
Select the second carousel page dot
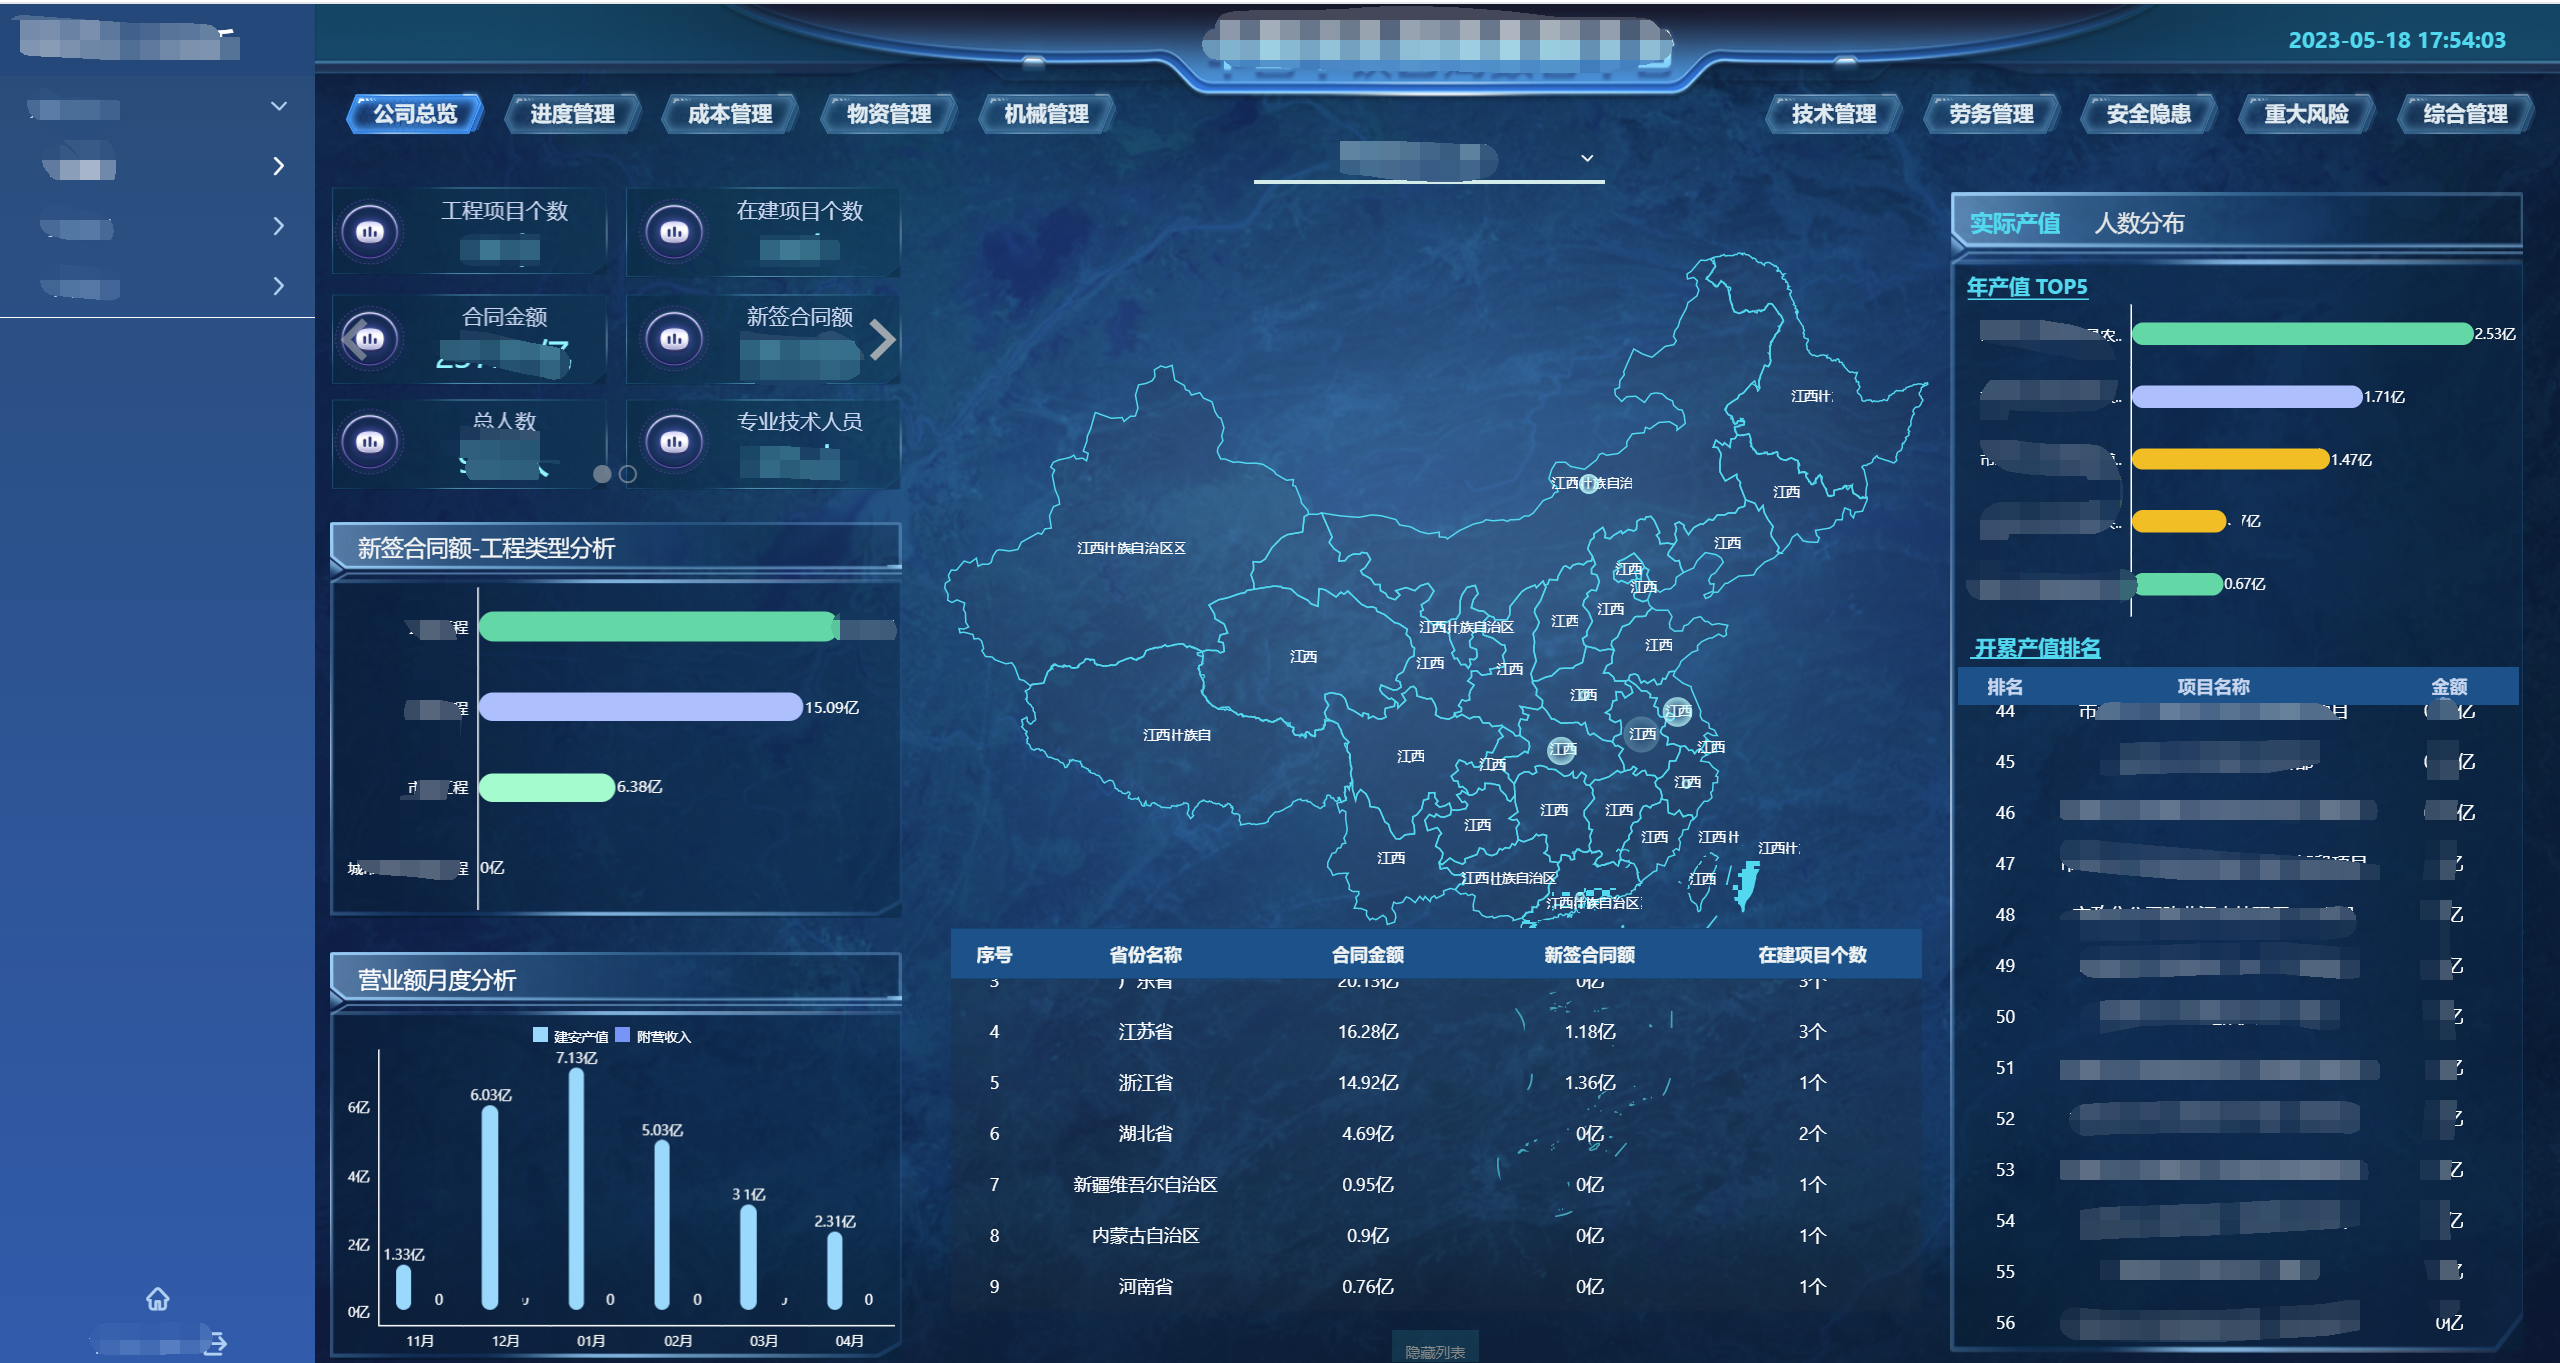click(x=628, y=474)
